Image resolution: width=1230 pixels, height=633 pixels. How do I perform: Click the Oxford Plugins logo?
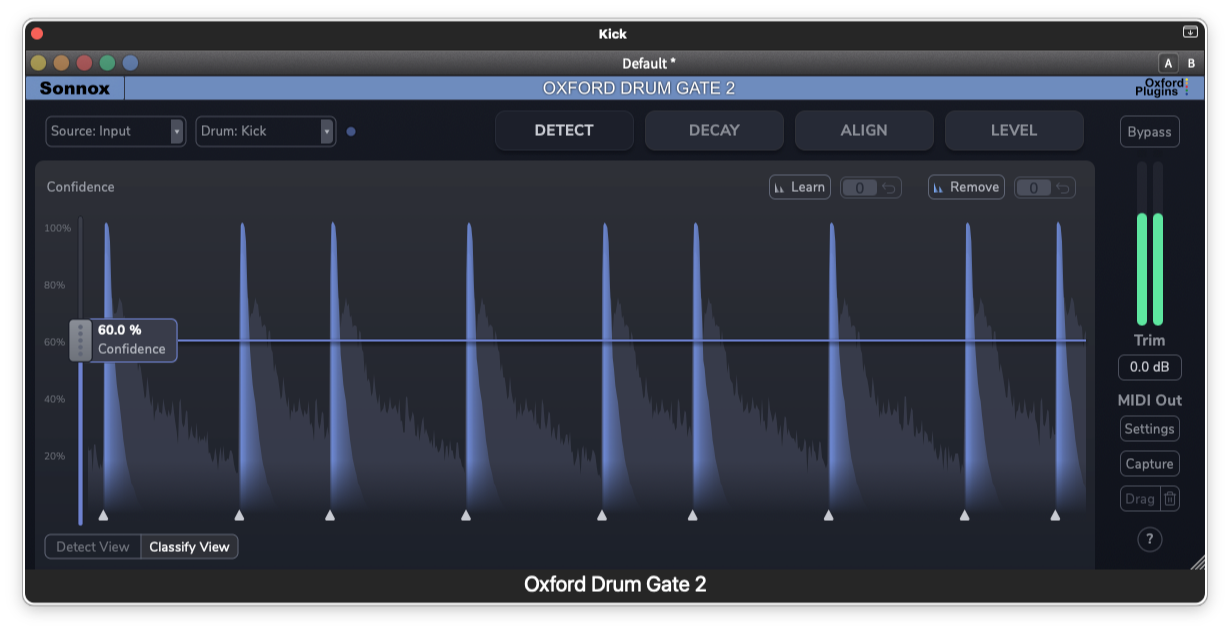tap(1162, 88)
